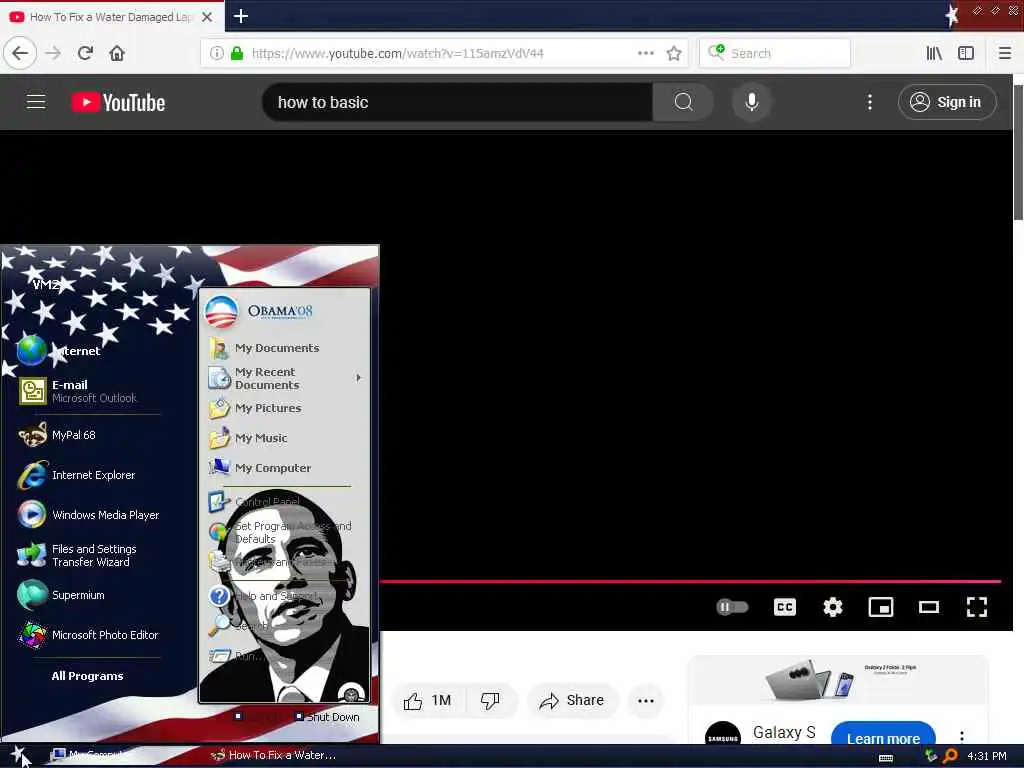Open the page actions three-dot menu in address bar
Screen dimensions: 1024x768
tap(645, 53)
